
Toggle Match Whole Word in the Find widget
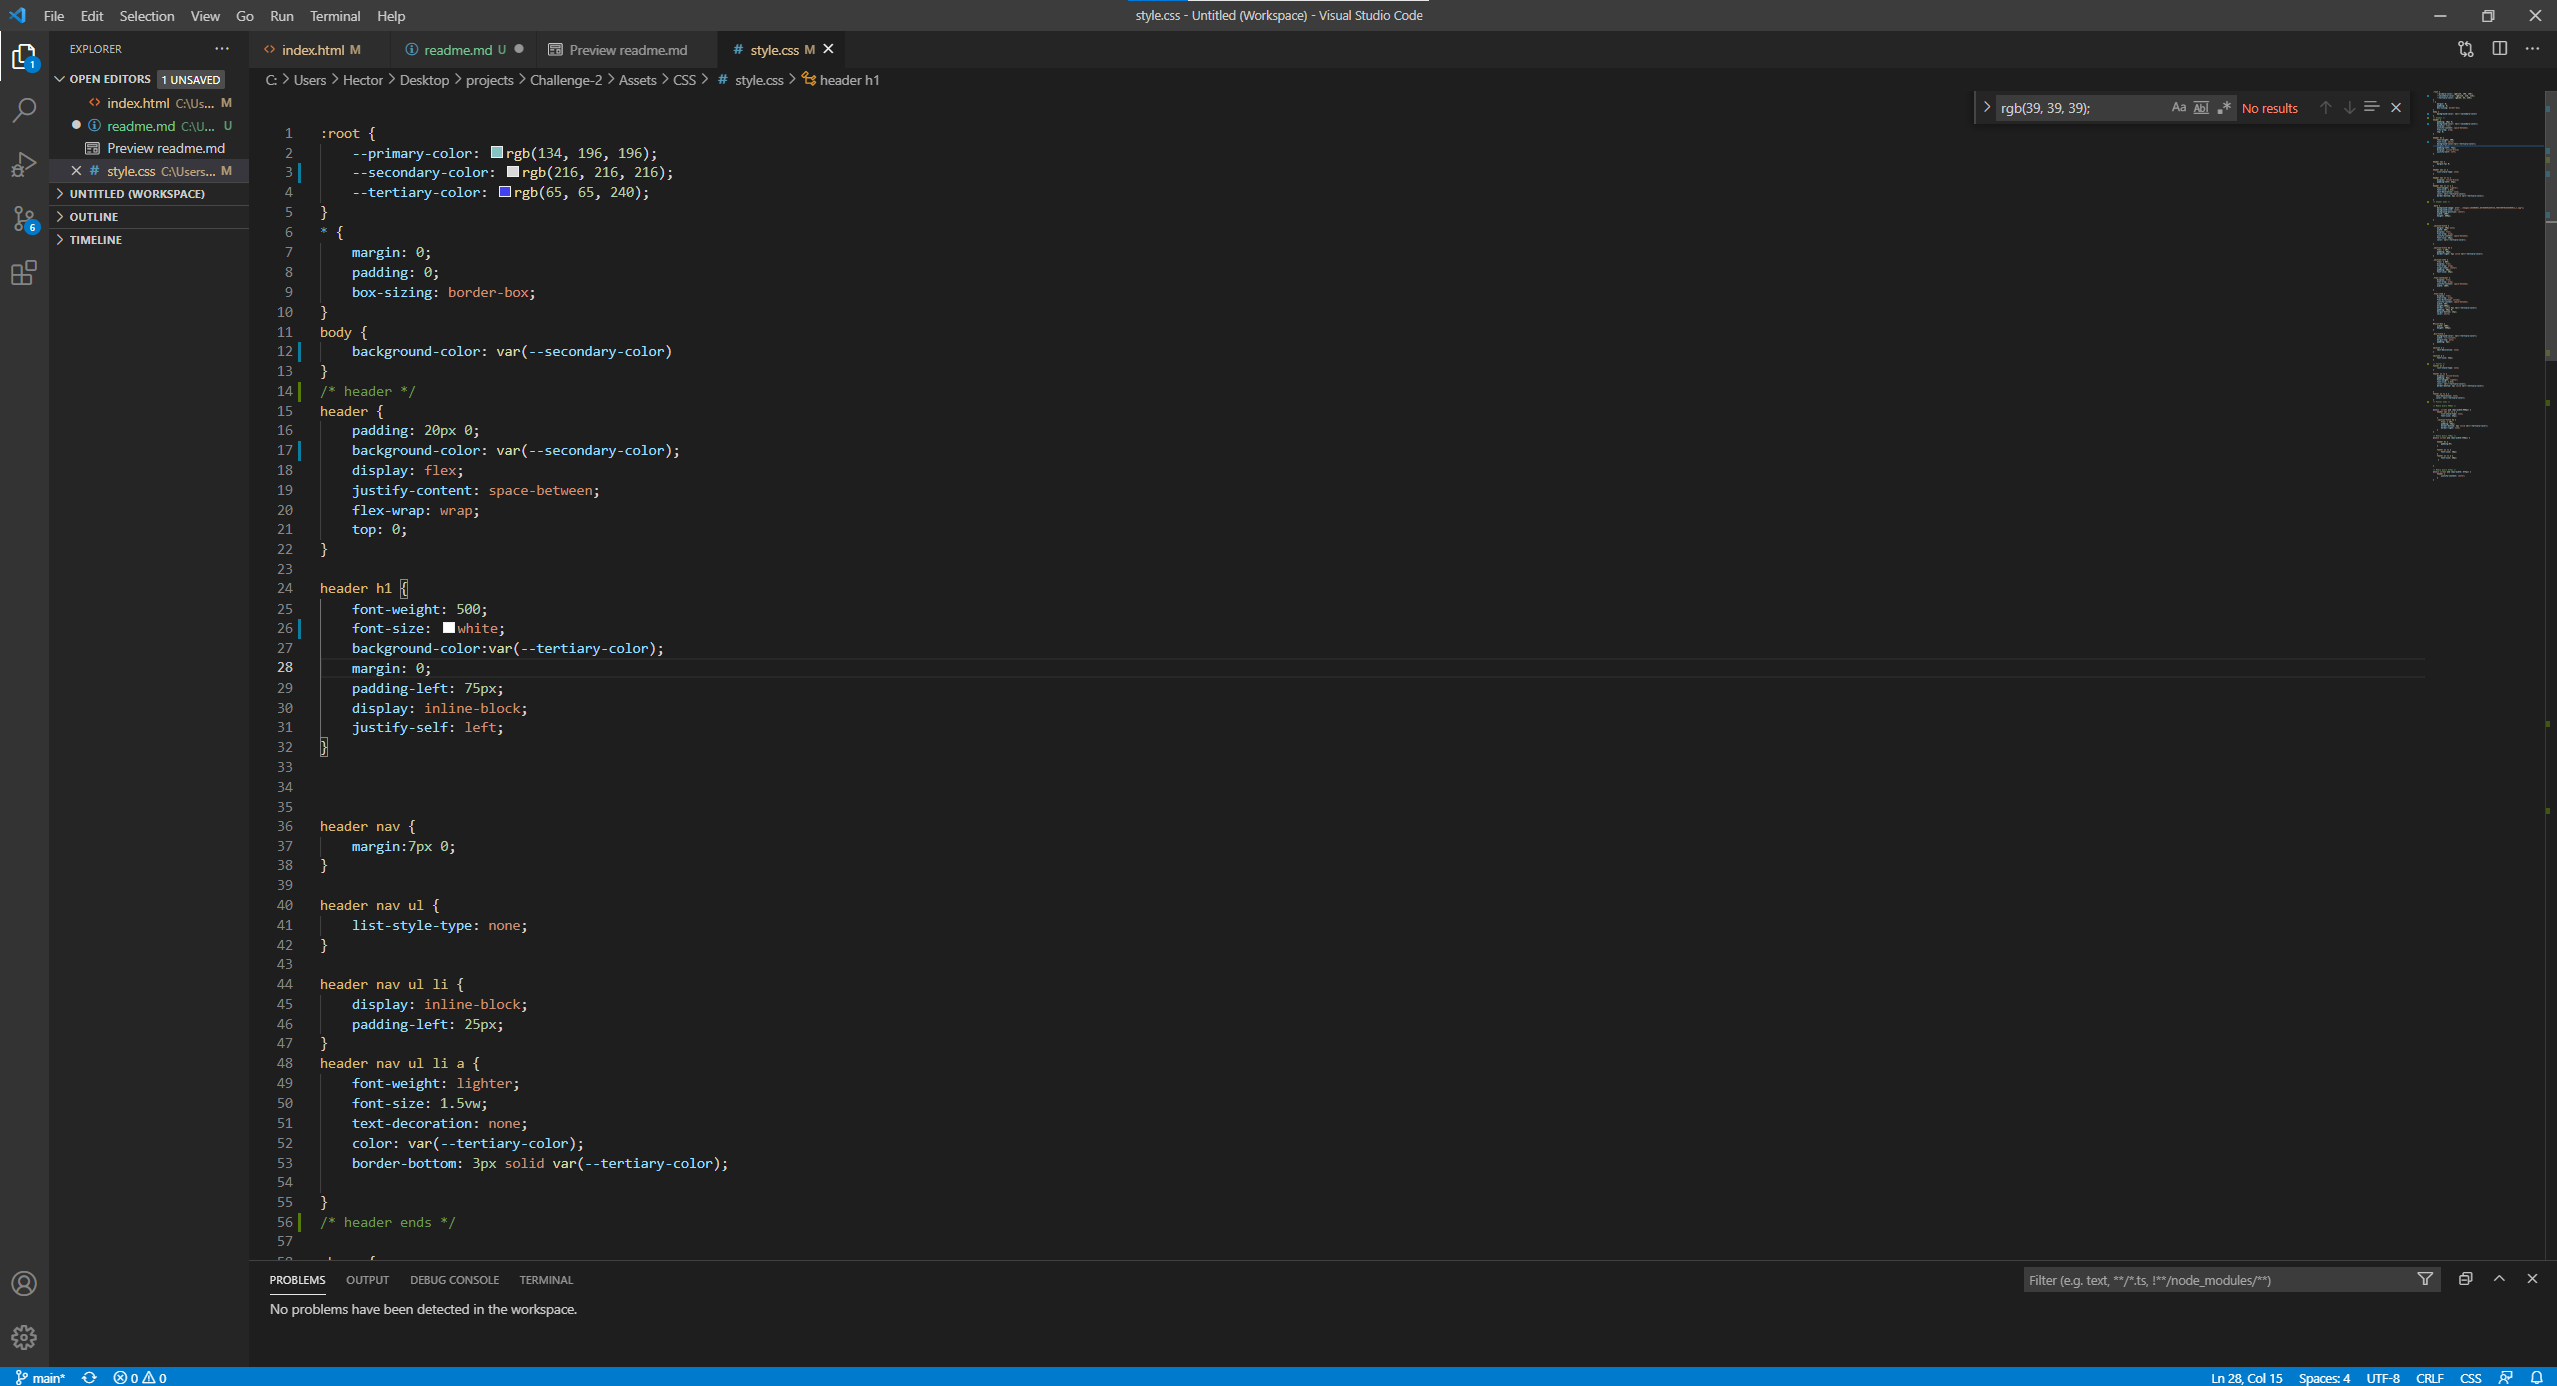[2201, 107]
